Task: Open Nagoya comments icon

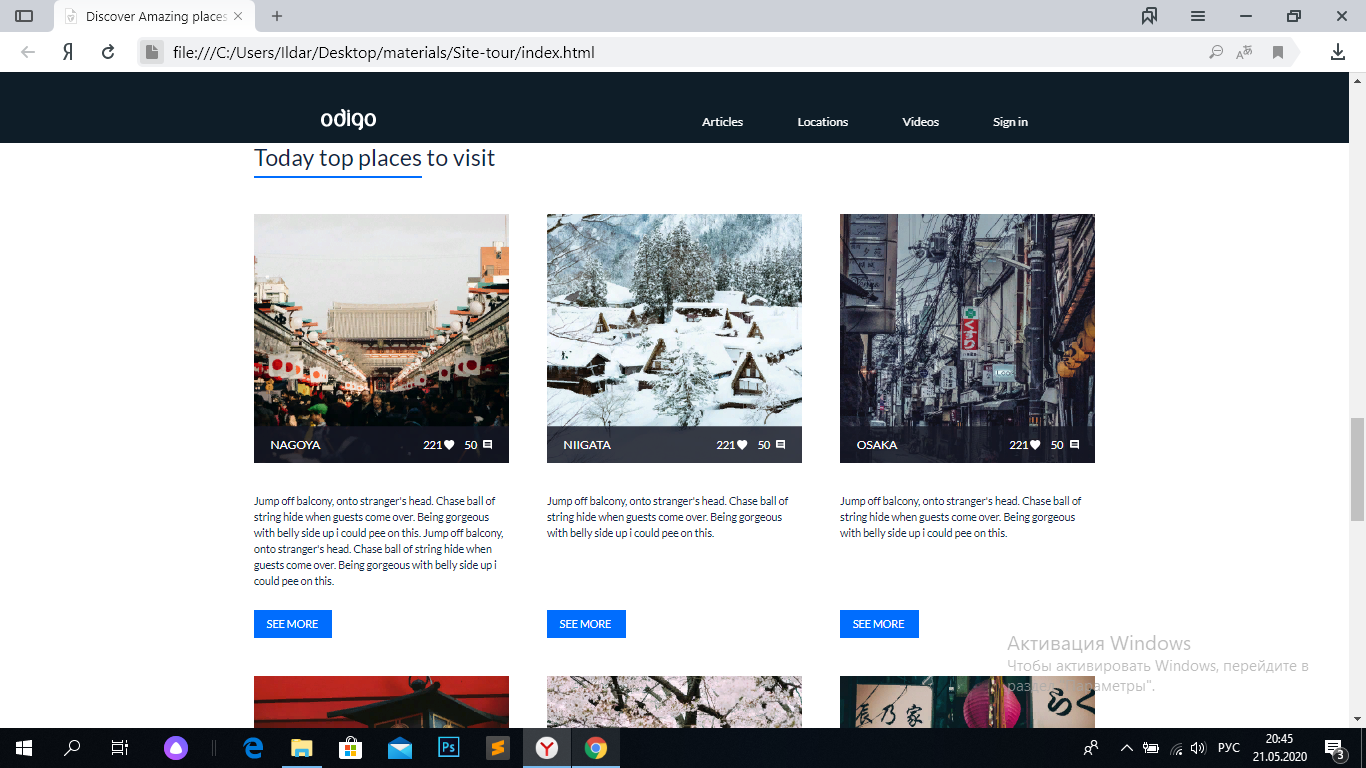Action: (488, 444)
